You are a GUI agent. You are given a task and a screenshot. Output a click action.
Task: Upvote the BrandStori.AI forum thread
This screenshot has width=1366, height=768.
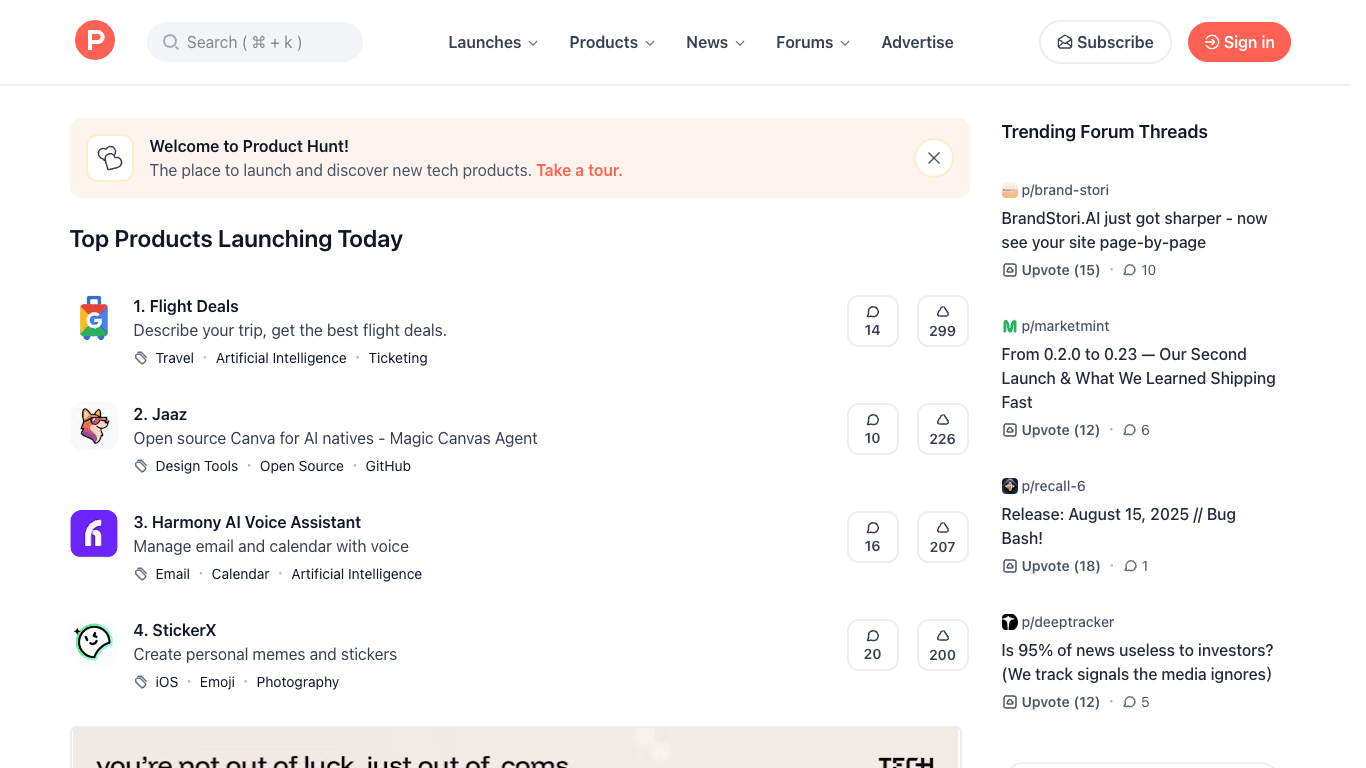(1050, 269)
